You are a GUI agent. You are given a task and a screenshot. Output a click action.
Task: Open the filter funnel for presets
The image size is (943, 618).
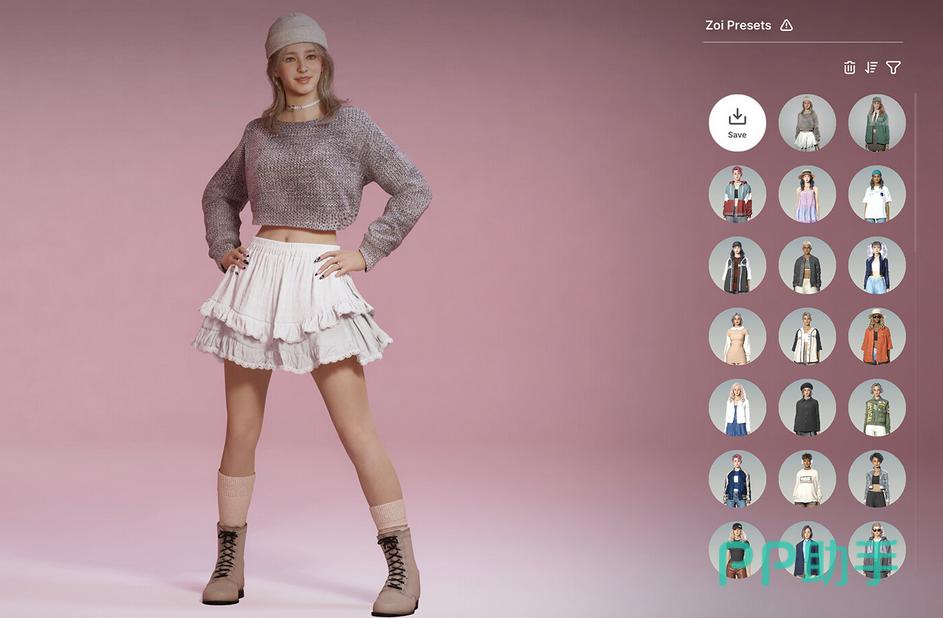[893, 68]
